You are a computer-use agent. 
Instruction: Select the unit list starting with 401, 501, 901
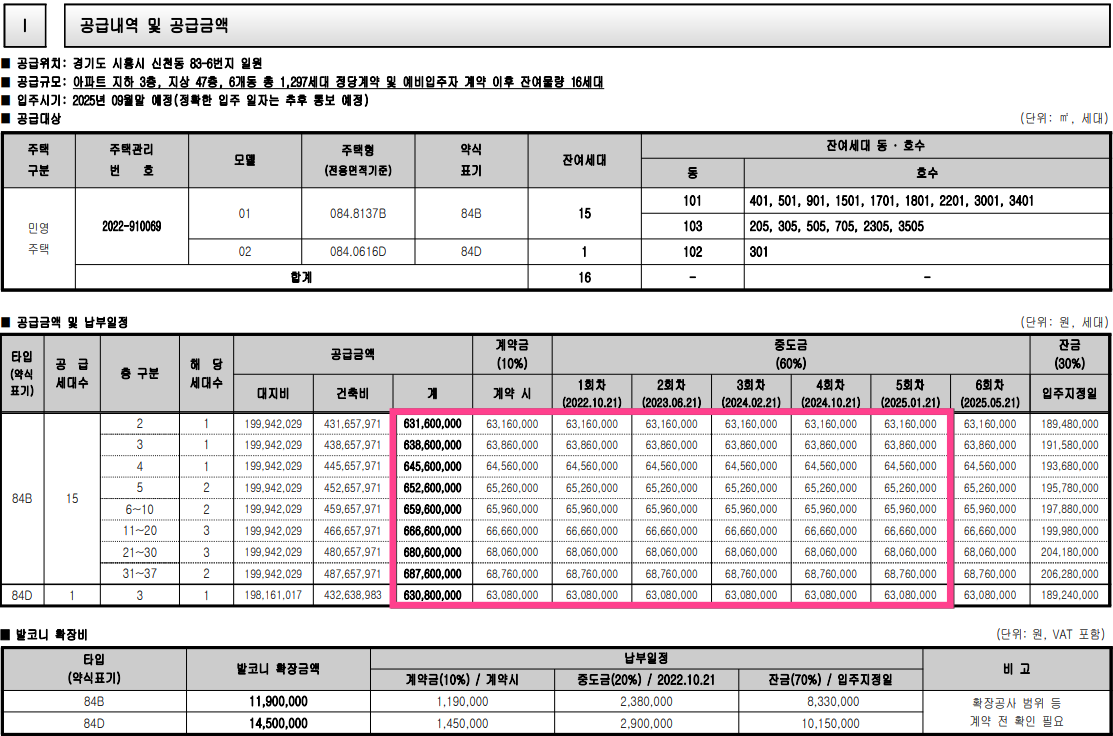tap(892, 201)
